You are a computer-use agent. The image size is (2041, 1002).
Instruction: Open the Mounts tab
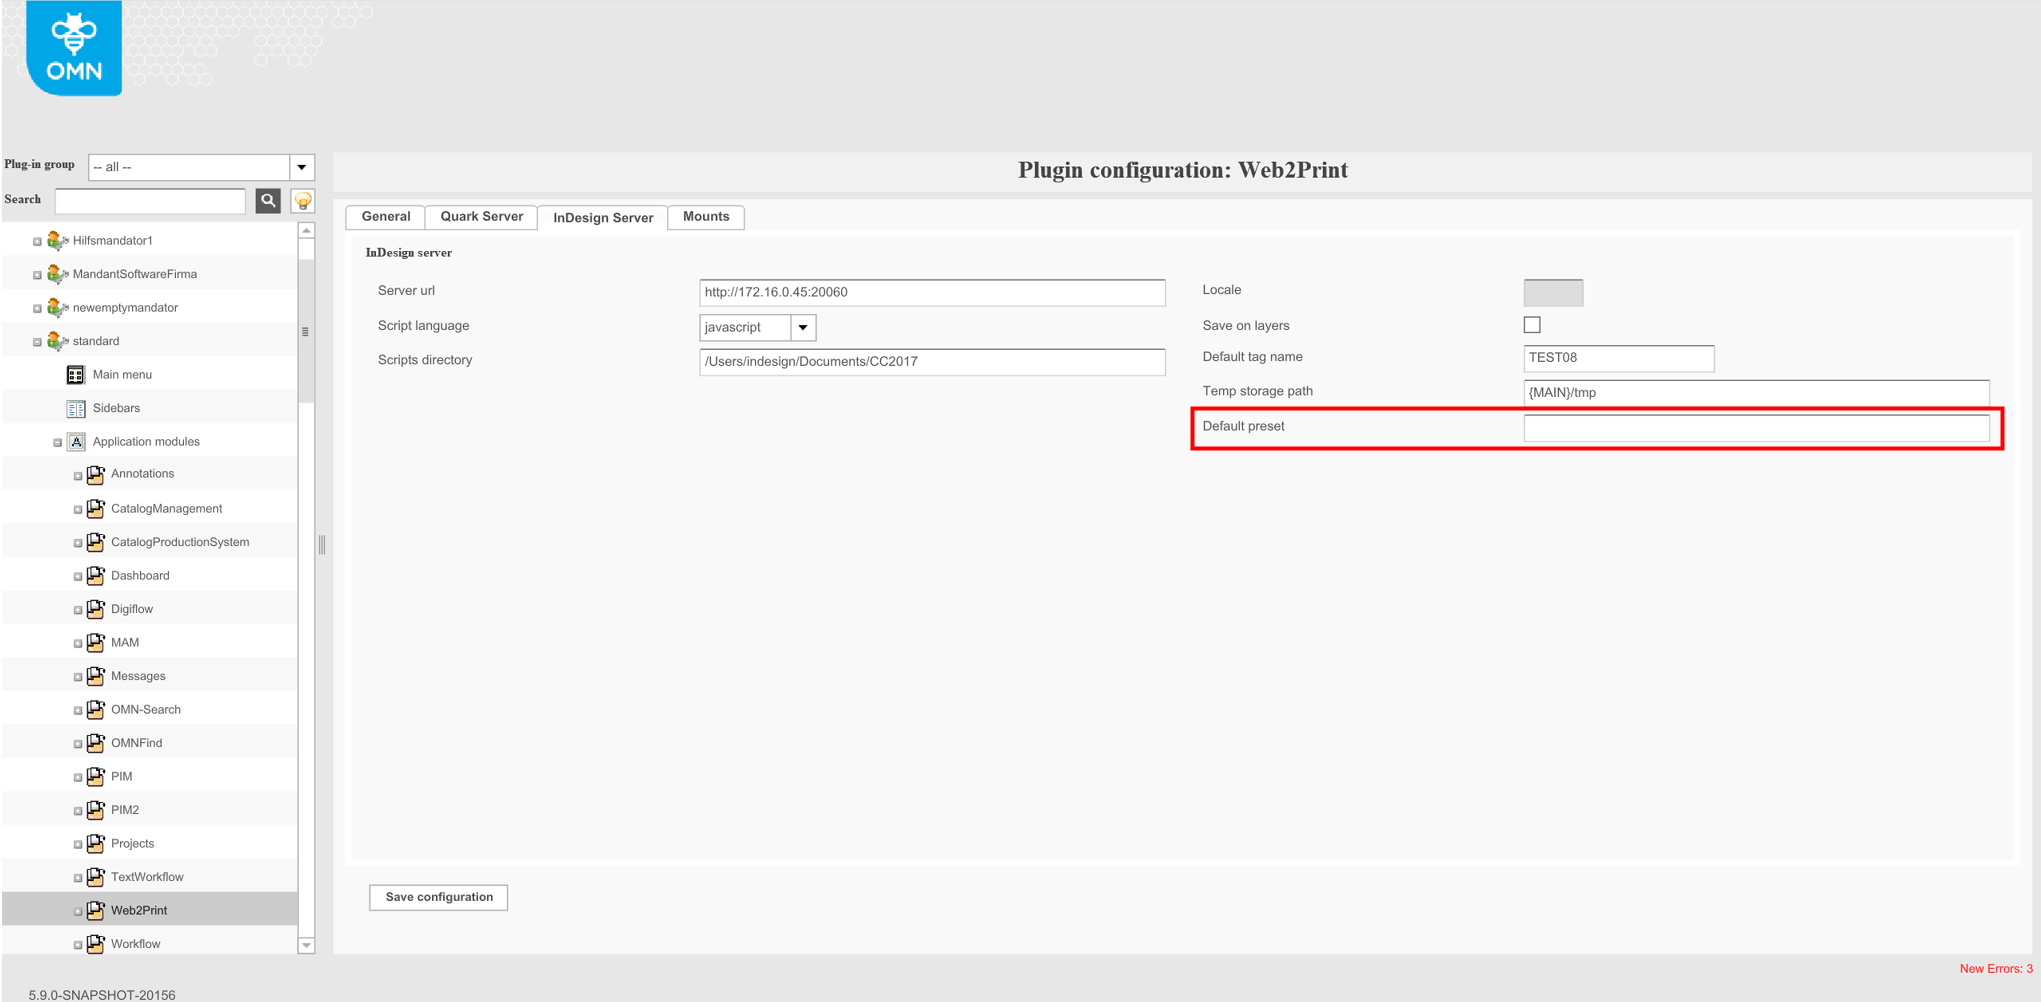(x=705, y=216)
